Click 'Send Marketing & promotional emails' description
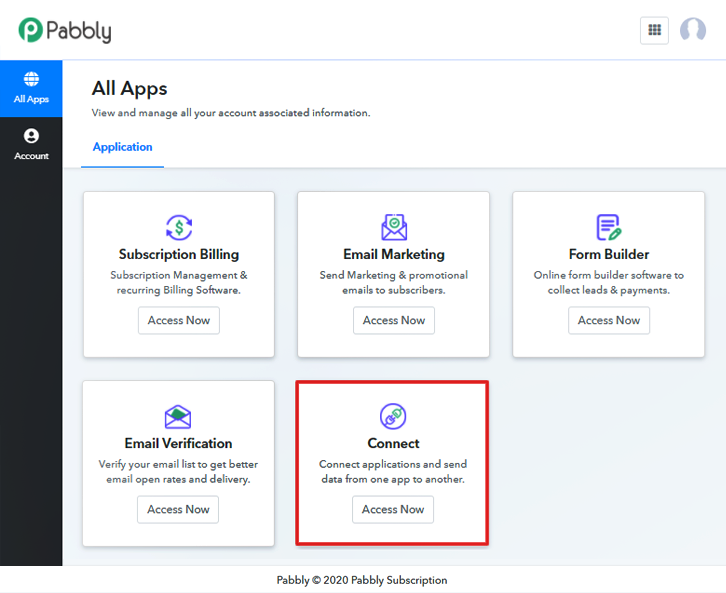This screenshot has height=593, width=726. (x=394, y=282)
